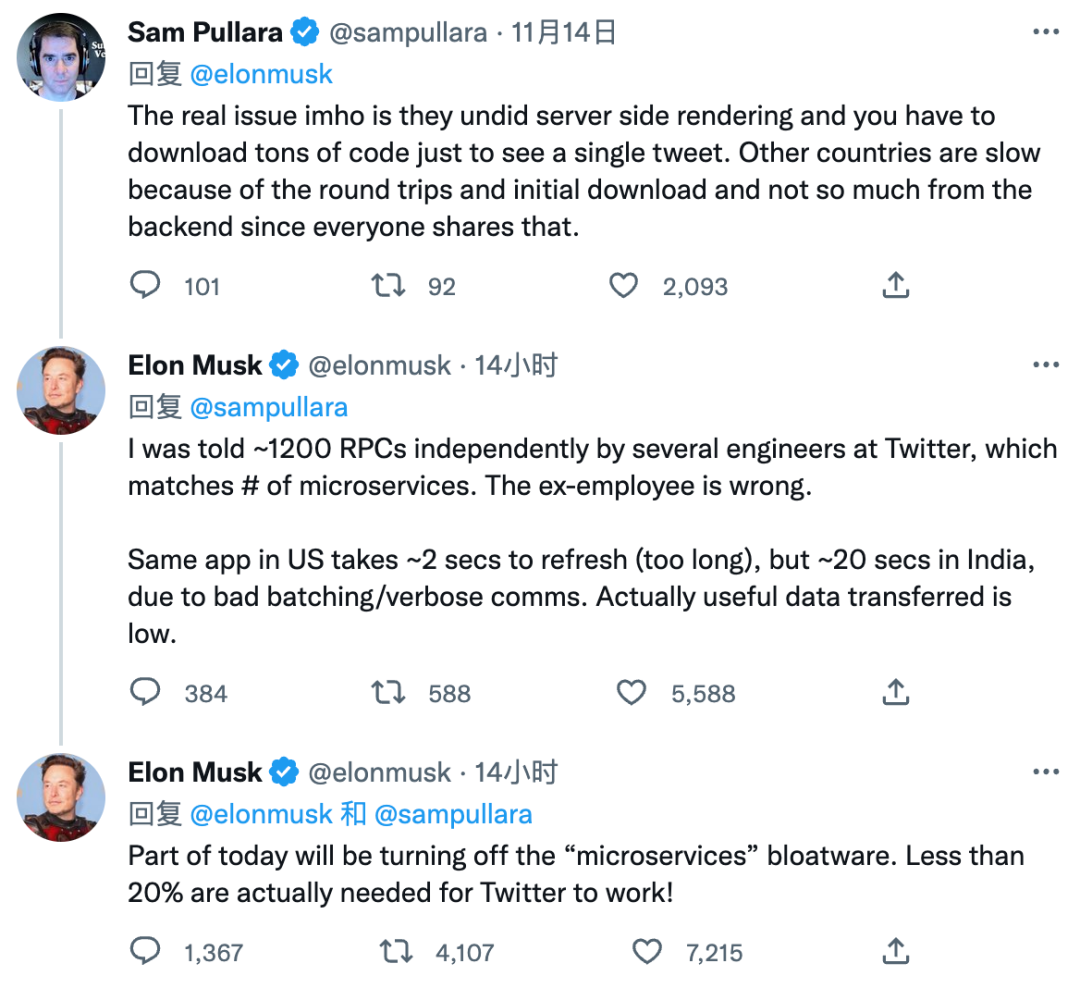1080x988 pixels.
Task: Like Sam Pullara's tweet with 2,093 likes
Action: tap(624, 286)
